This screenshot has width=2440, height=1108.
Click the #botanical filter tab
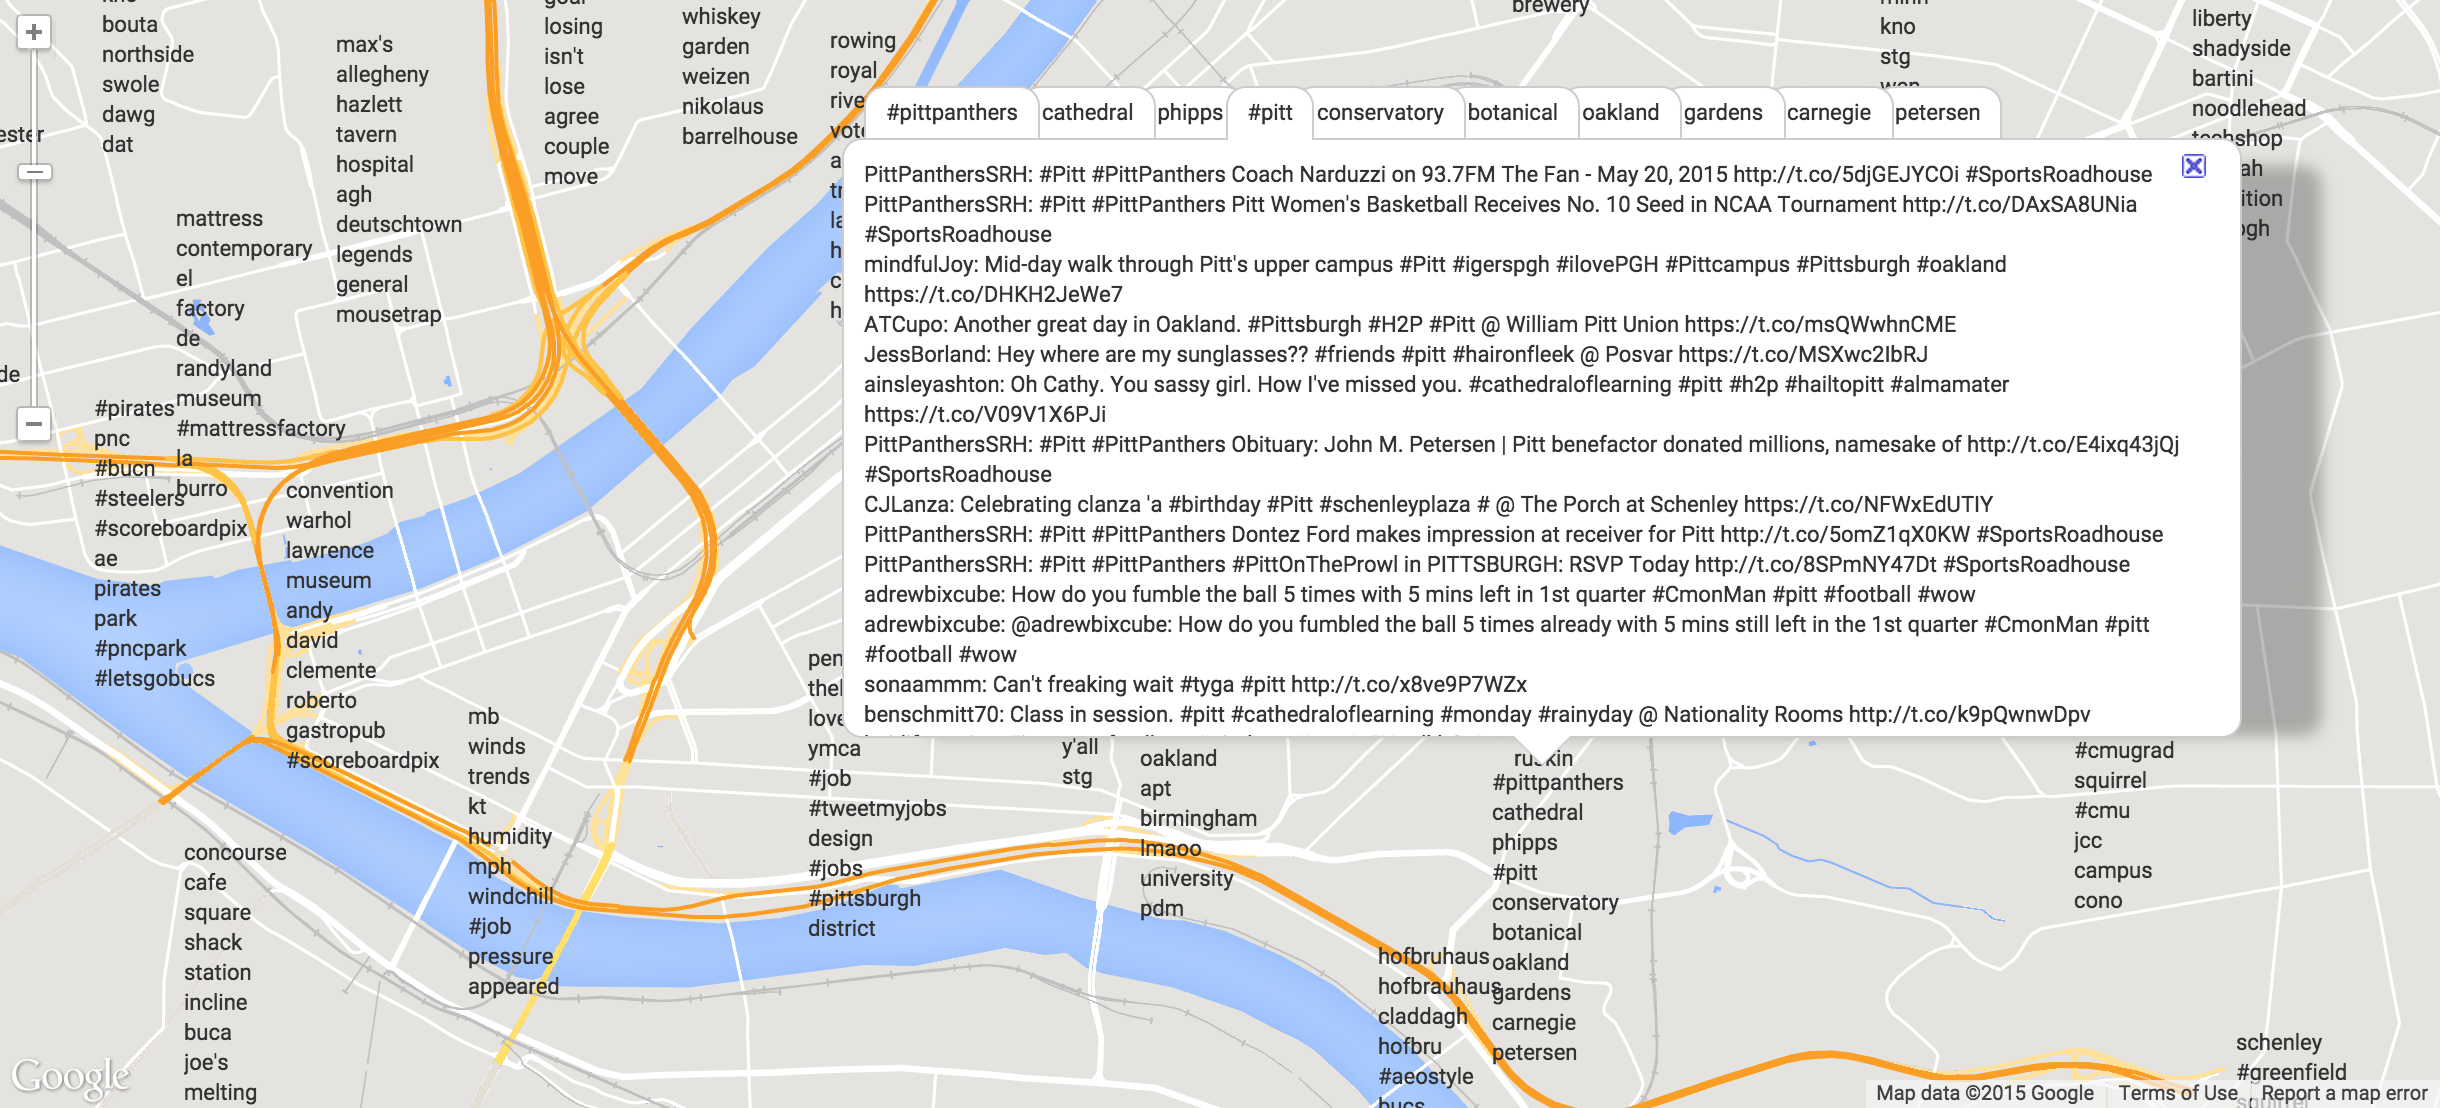tap(1509, 112)
